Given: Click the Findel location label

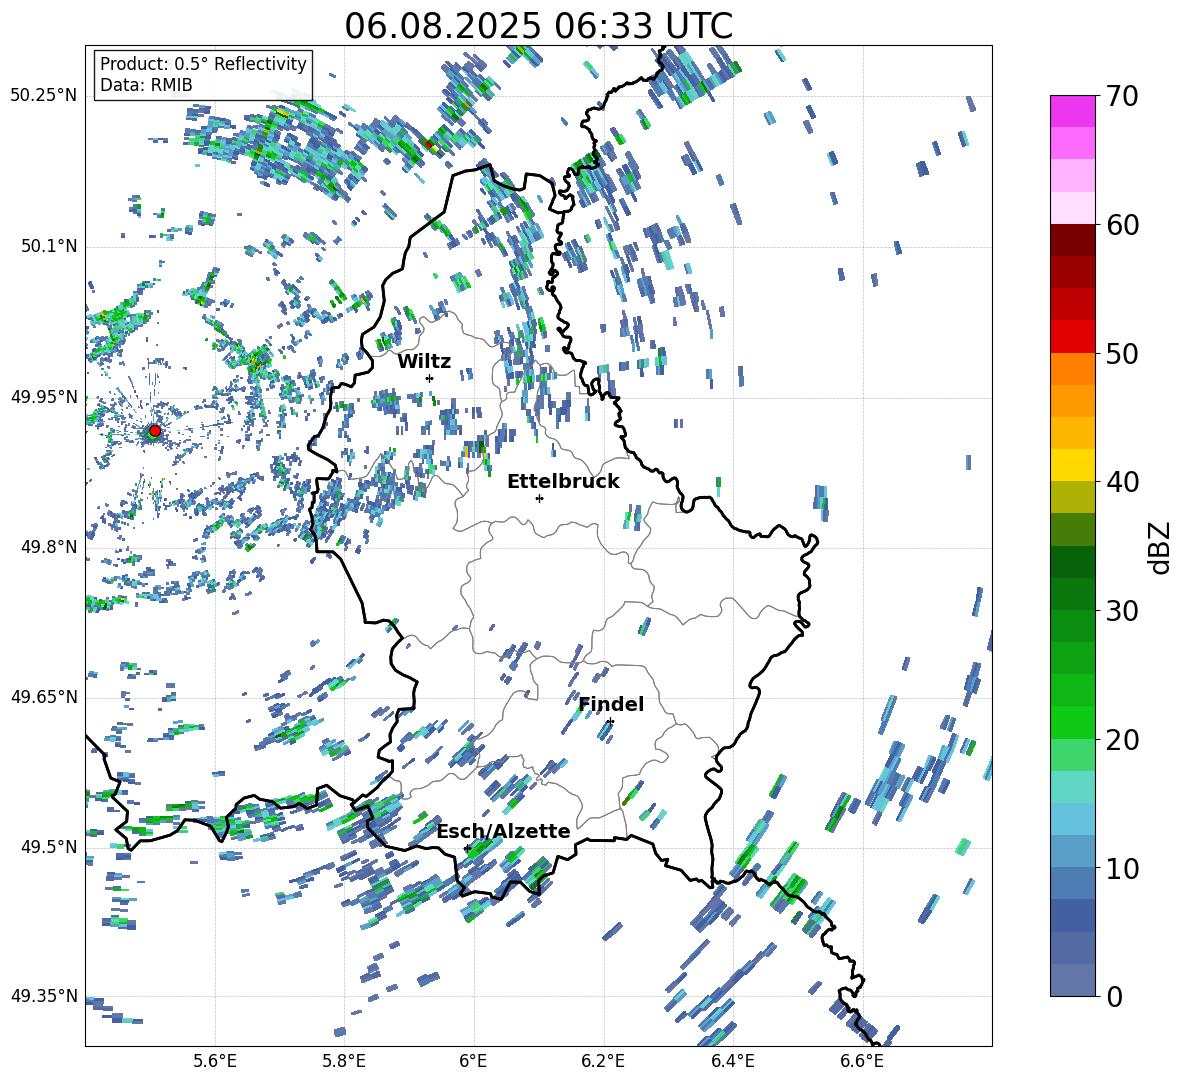Looking at the screenshot, I should pos(611,704).
